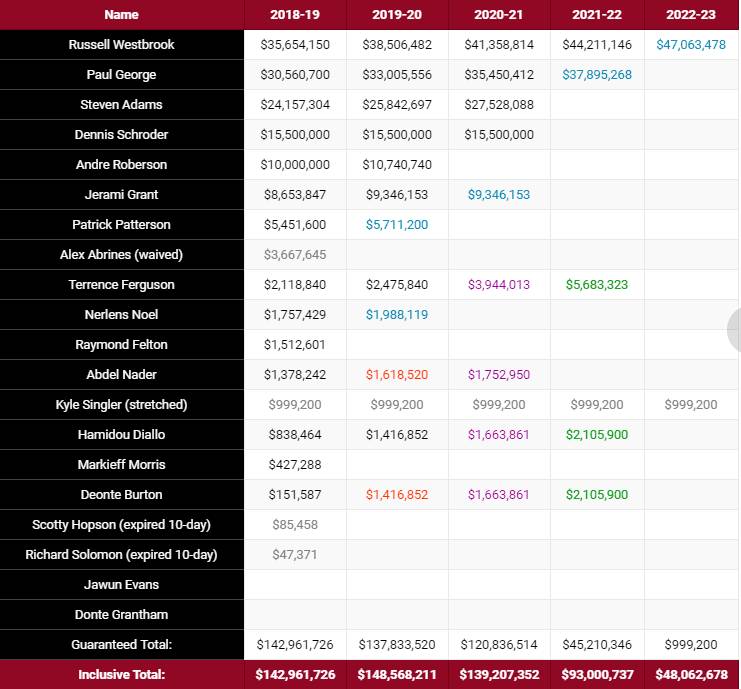Open Paul George's player link

(121, 75)
